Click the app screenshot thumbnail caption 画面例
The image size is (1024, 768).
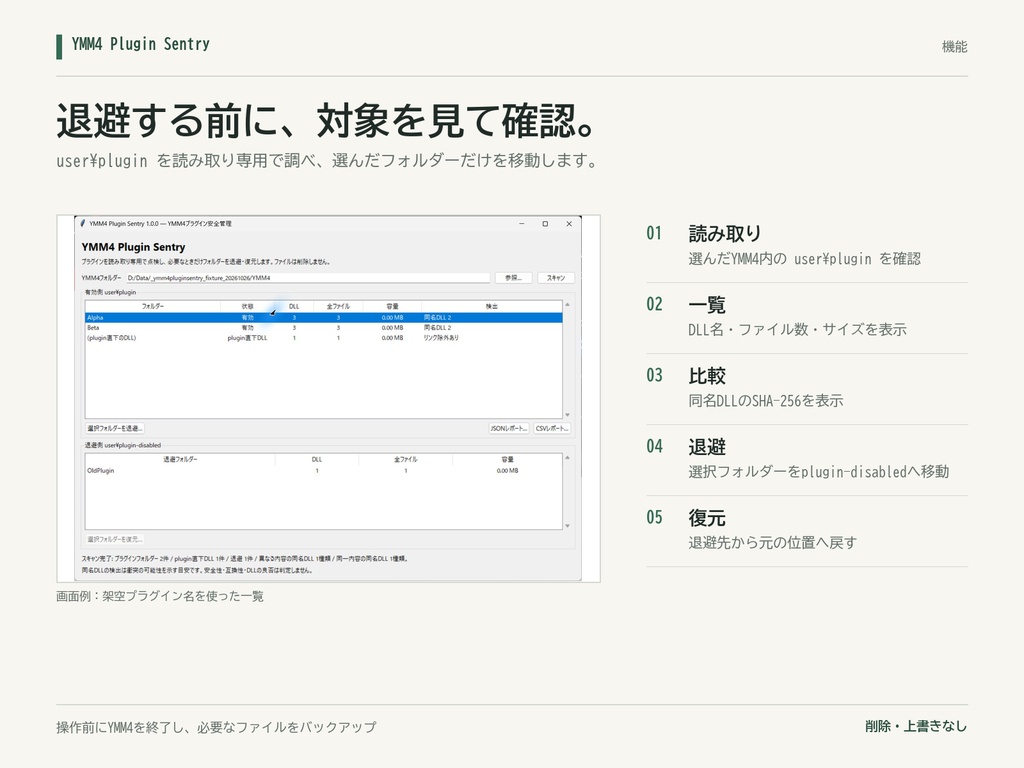[x=160, y=596]
